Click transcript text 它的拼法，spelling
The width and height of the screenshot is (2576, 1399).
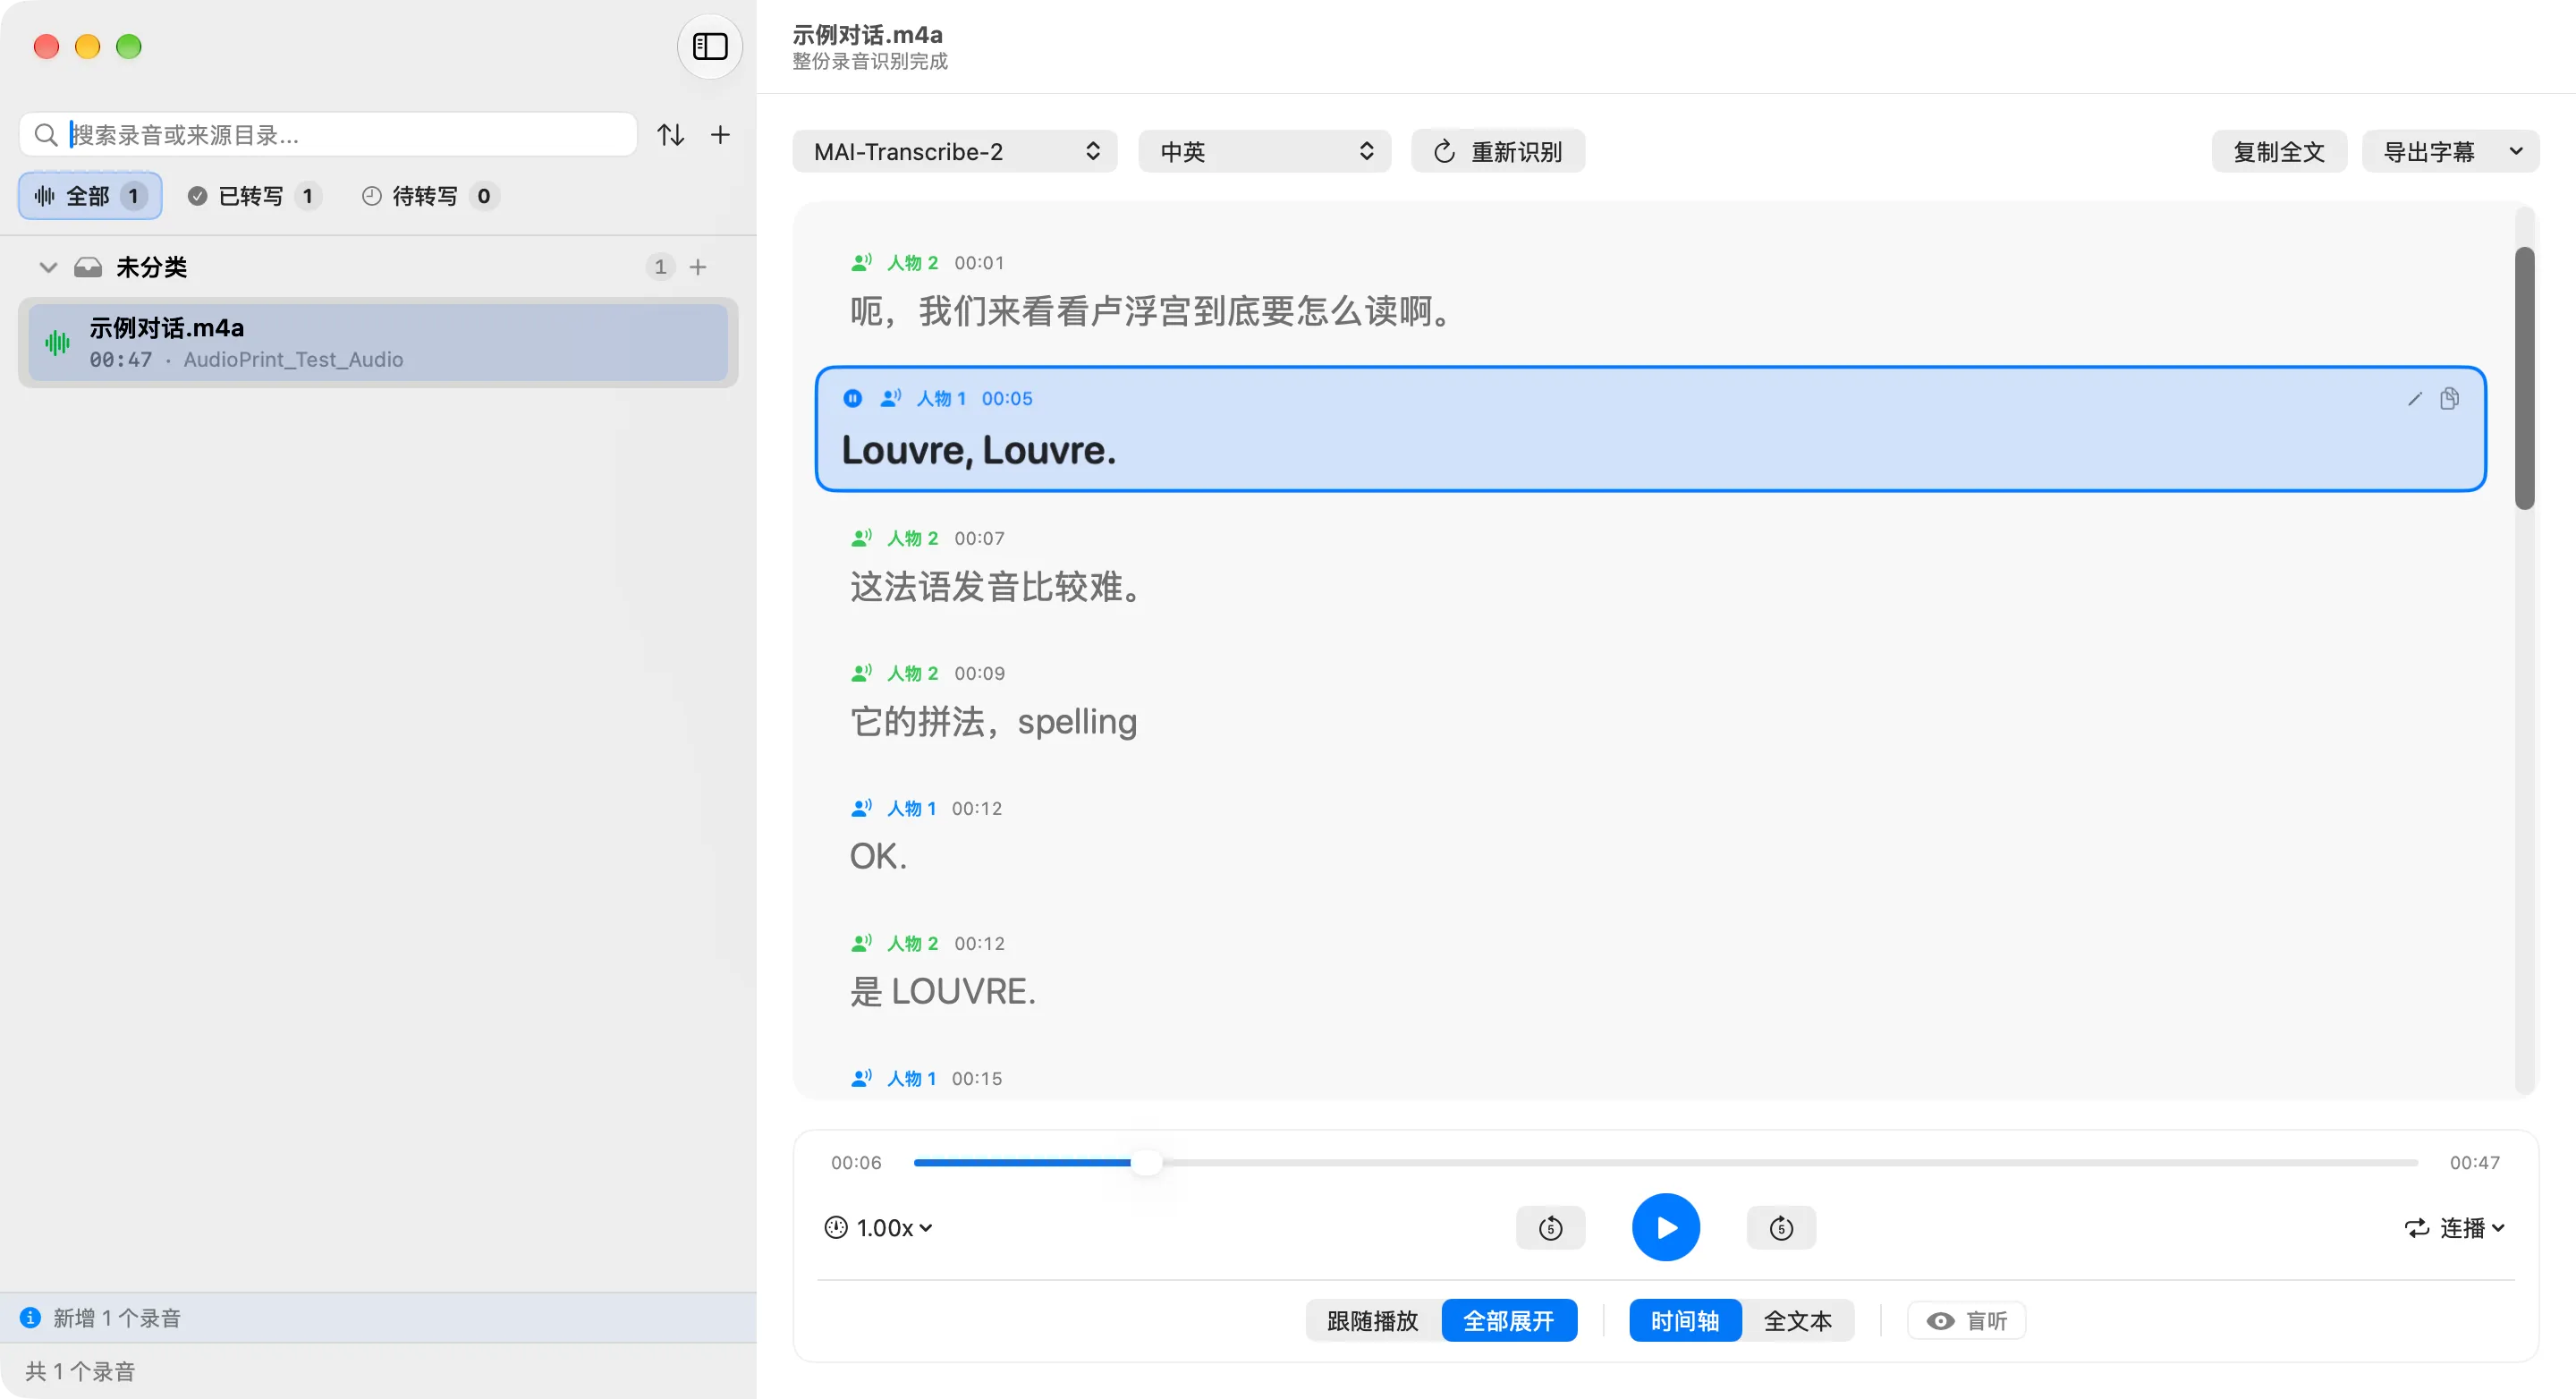(993, 721)
